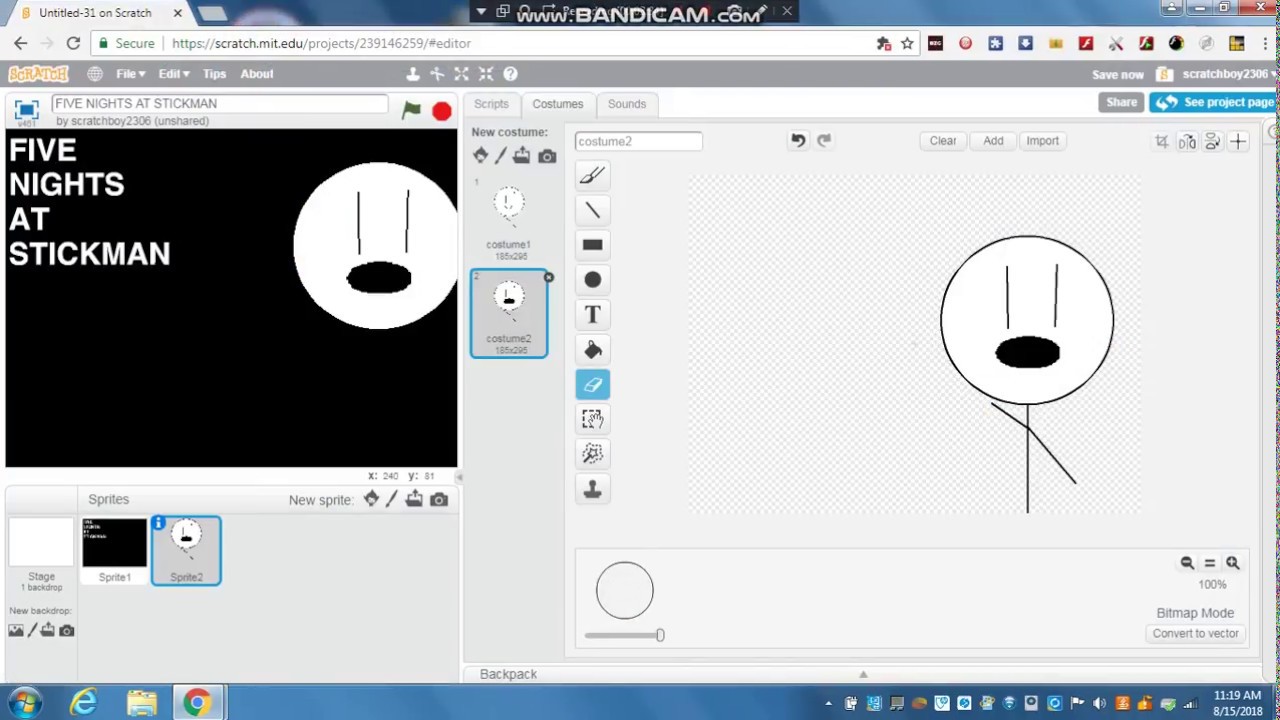Expand the Backpack panel
The image size is (1280, 720).
tap(862, 674)
